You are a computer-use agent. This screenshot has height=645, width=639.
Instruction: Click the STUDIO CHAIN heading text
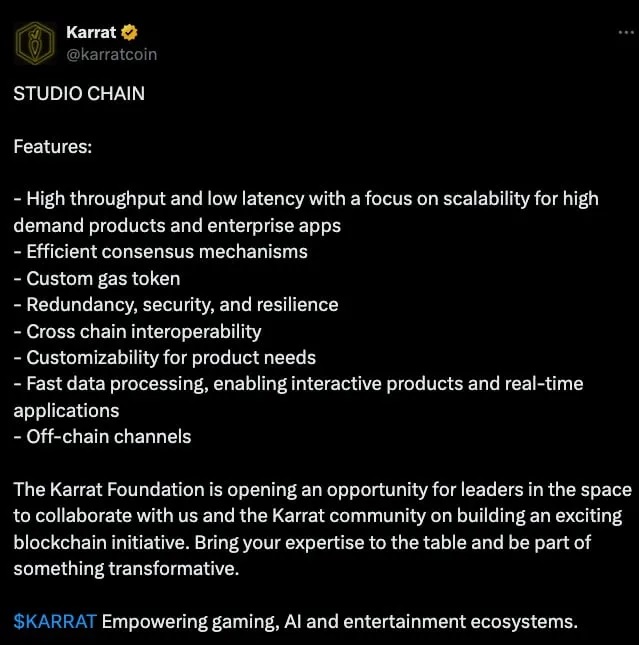[x=79, y=93]
